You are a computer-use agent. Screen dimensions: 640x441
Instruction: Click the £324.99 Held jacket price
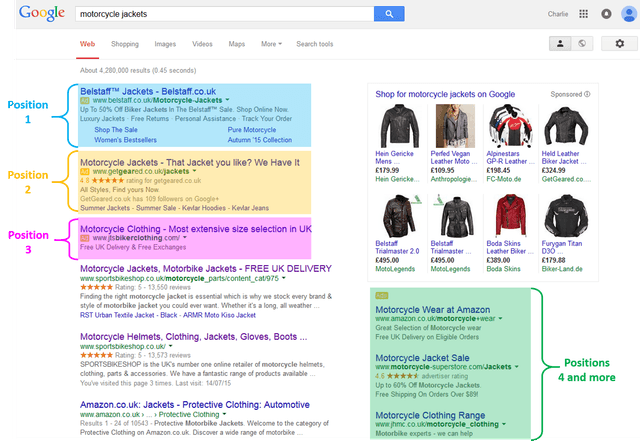point(553,170)
